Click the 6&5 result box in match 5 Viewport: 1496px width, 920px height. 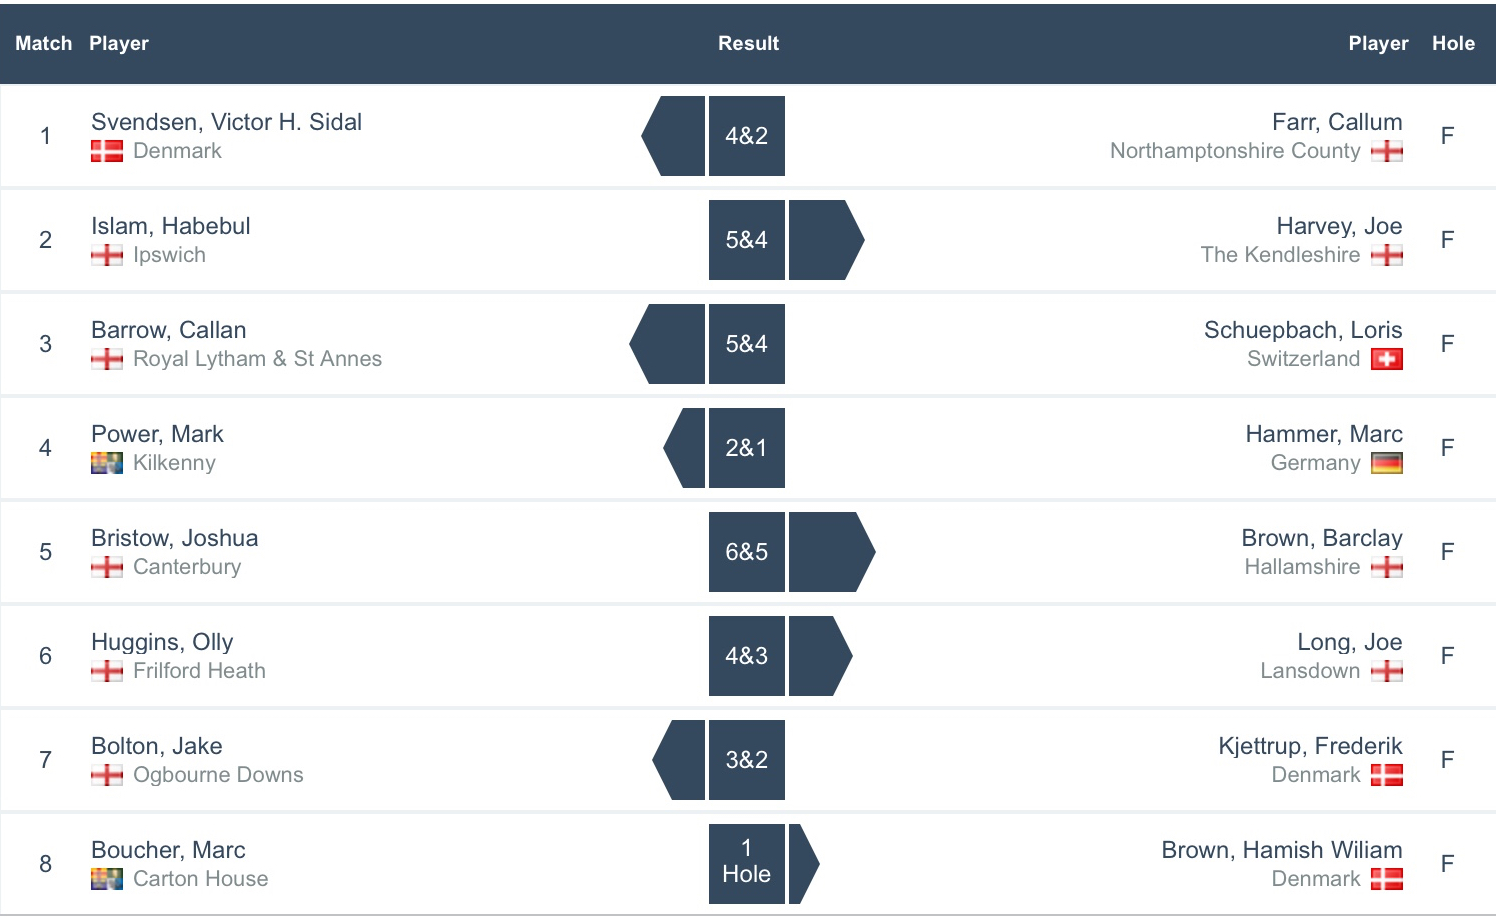[746, 552]
